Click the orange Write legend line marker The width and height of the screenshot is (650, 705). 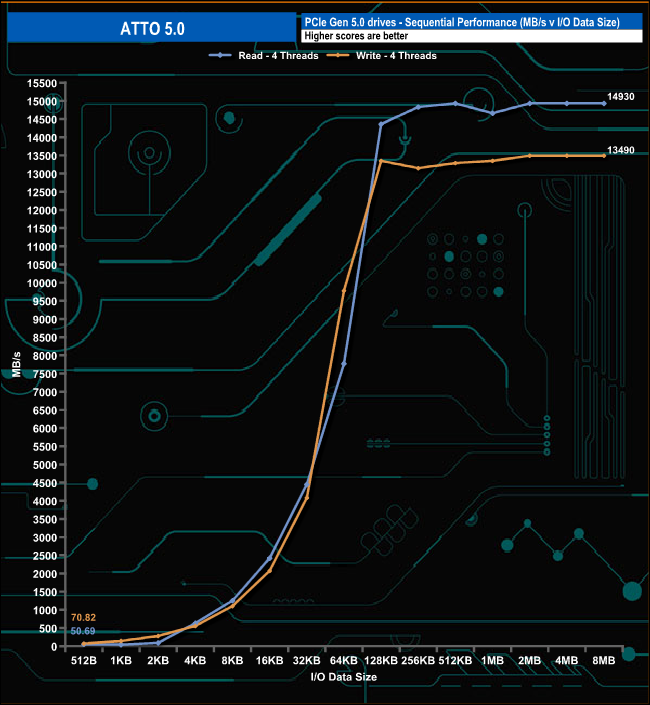340,56
